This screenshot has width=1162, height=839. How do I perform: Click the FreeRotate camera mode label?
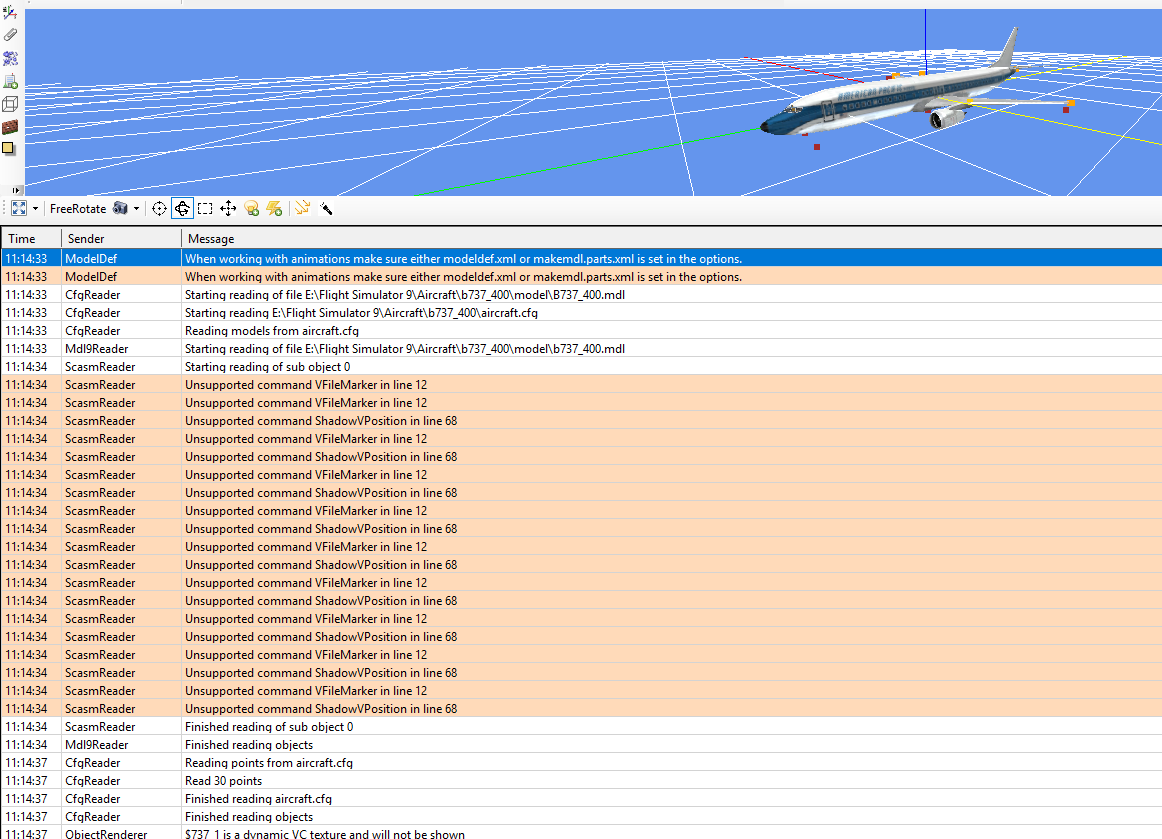click(x=78, y=209)
